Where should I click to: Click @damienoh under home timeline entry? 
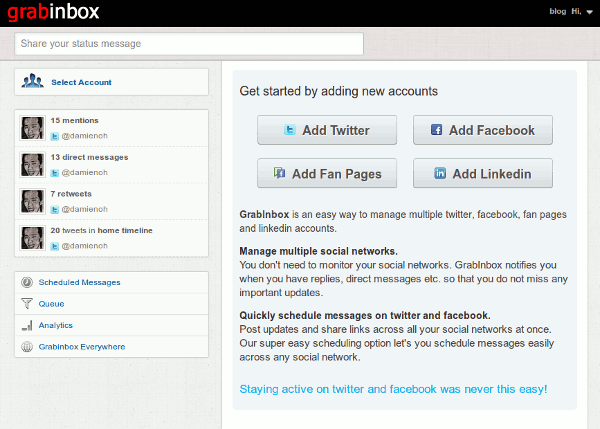pos(85,246)
